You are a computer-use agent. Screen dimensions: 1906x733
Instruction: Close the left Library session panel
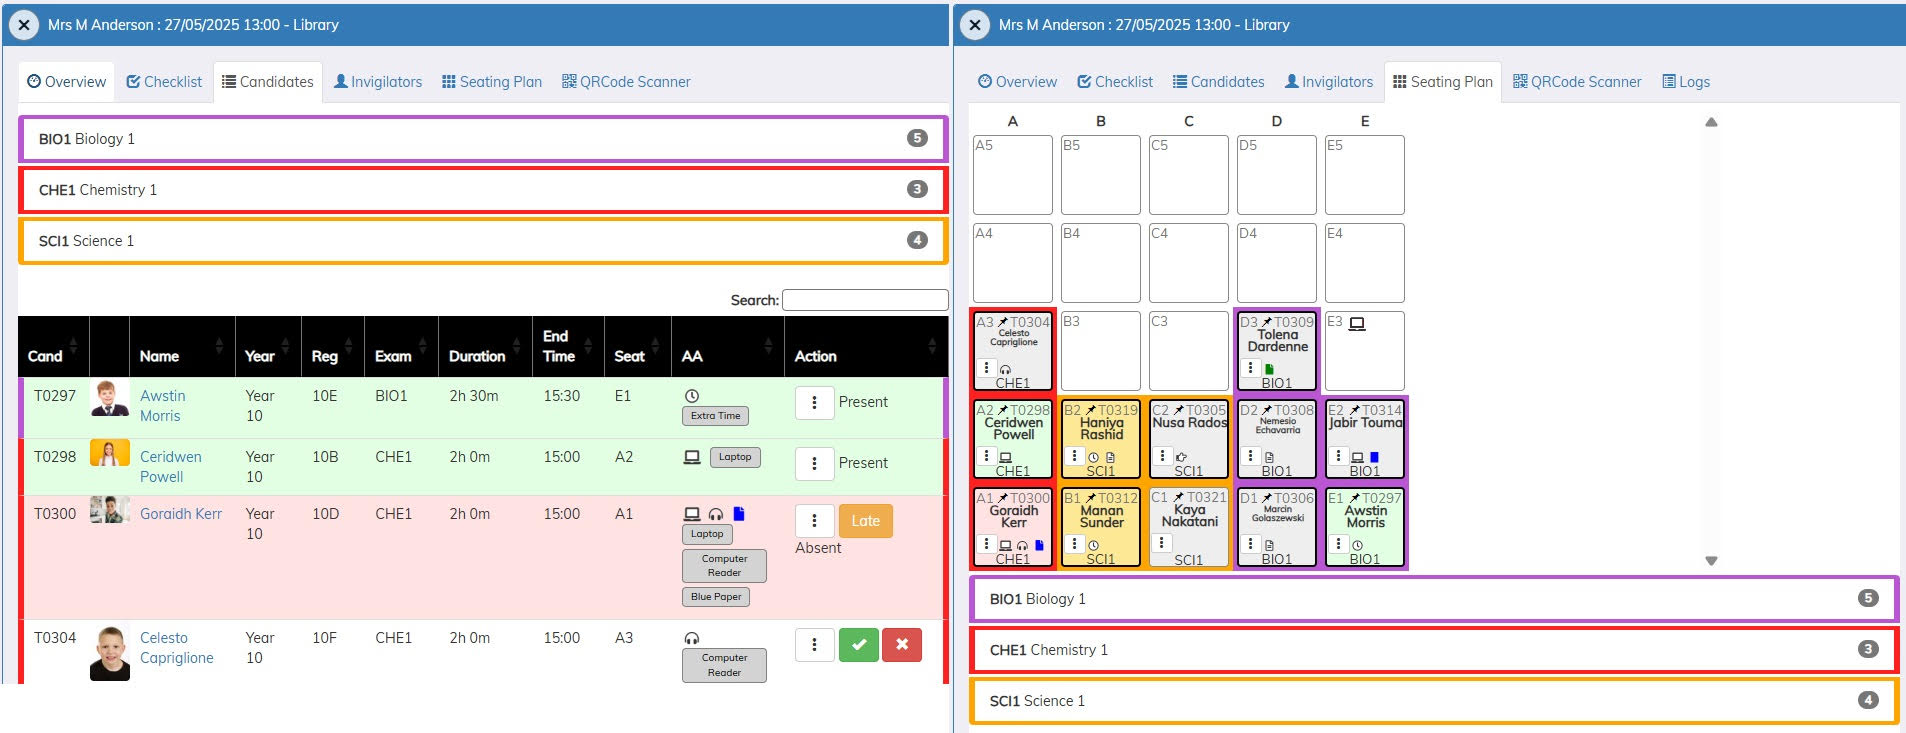tap(24, 25)
